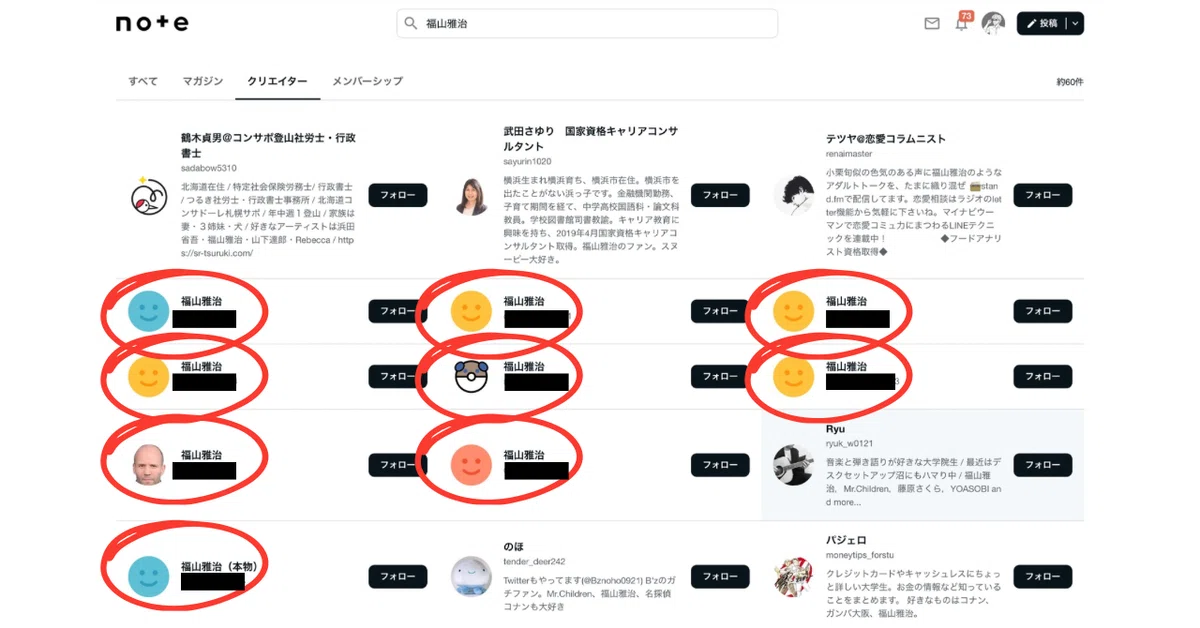The width and height of the screenshot is (1200, 628).
Task: Open the note logo home link
Action: coord(152,23)
